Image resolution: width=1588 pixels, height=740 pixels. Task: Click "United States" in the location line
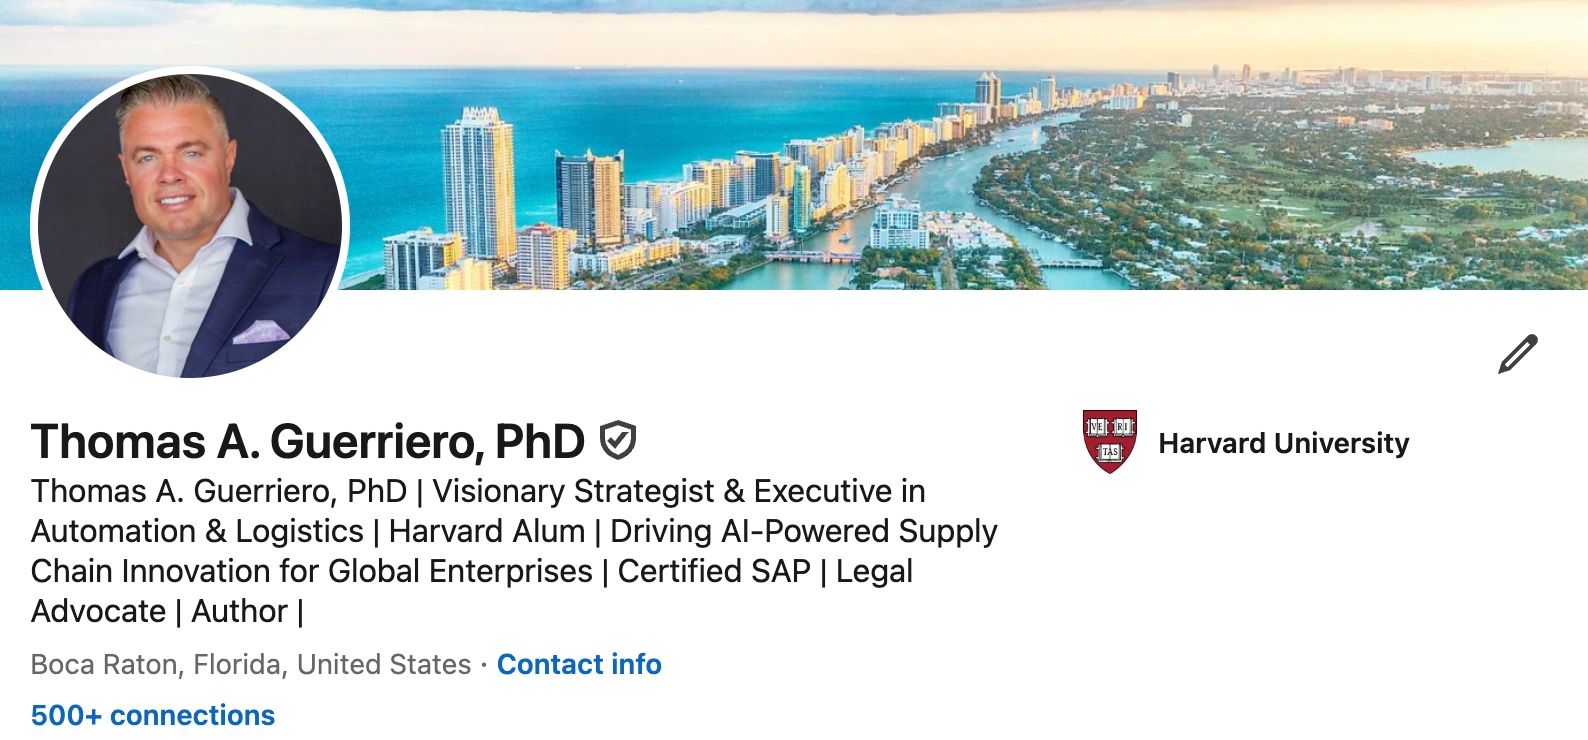click(384, 664)
